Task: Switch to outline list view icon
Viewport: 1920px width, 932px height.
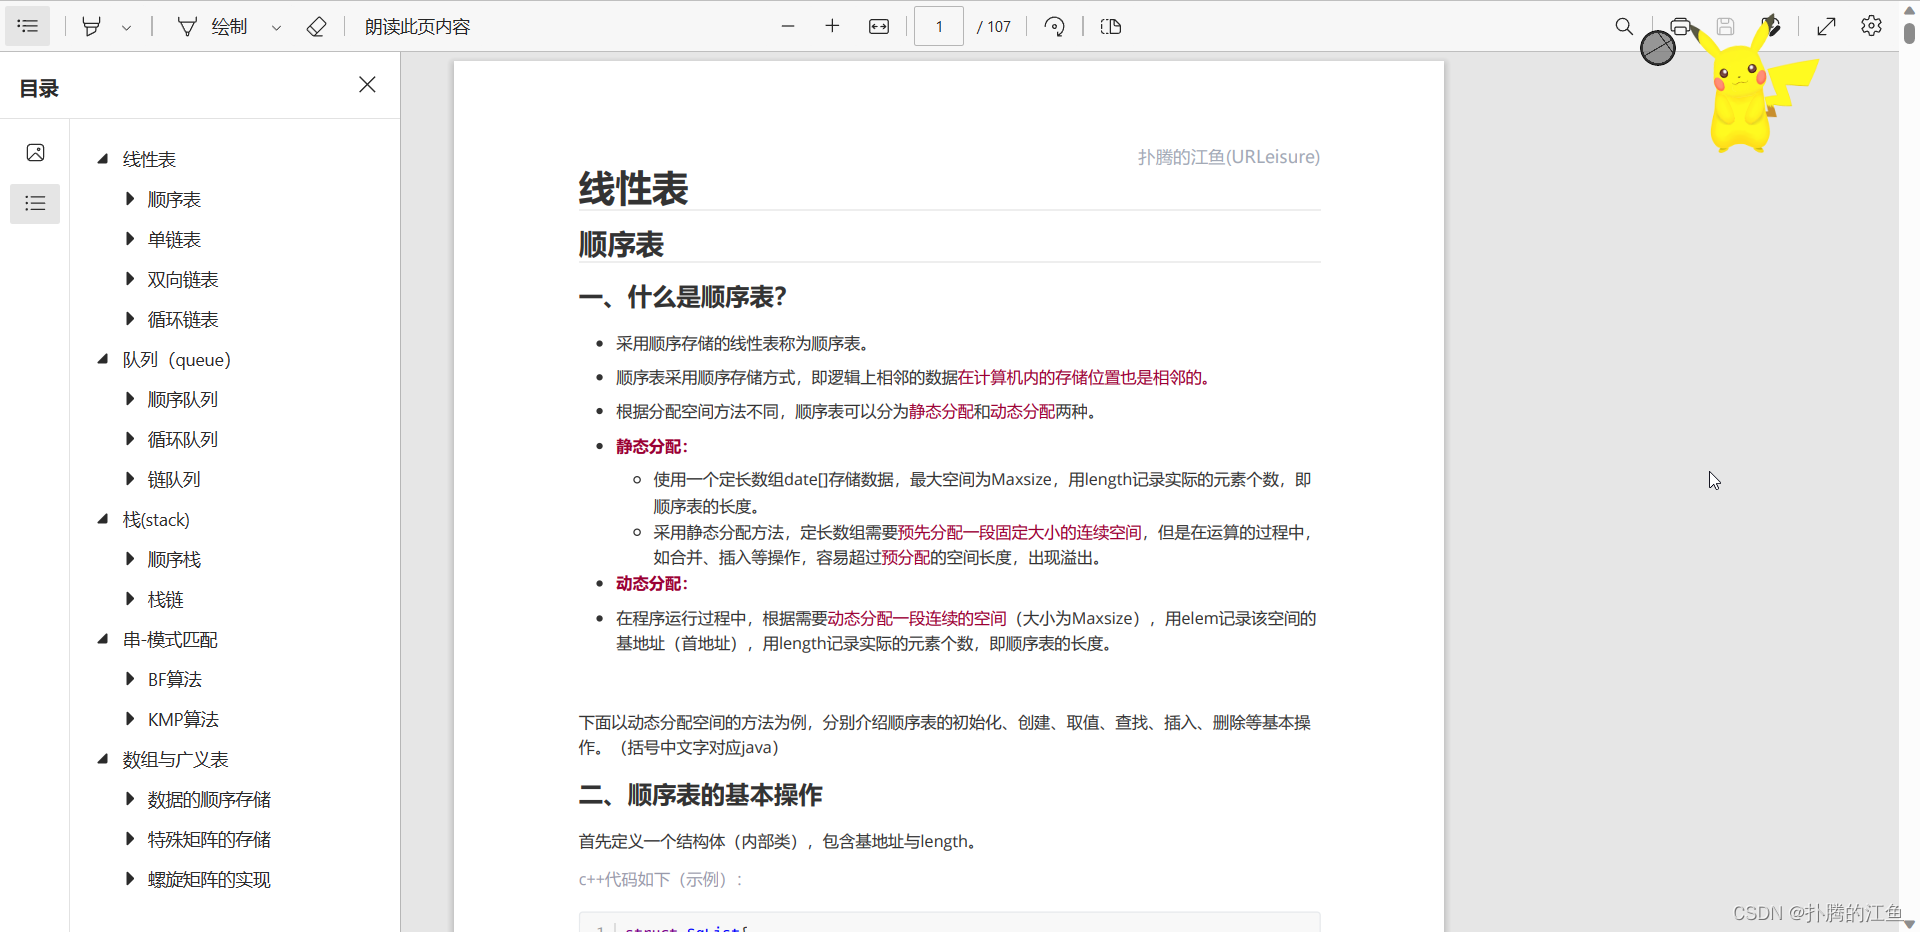Action: (35, 204)
